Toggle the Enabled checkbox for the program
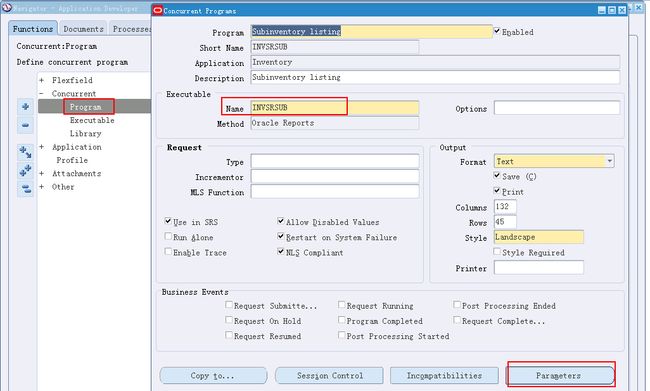Screen dimensions: 650x391 497,31
